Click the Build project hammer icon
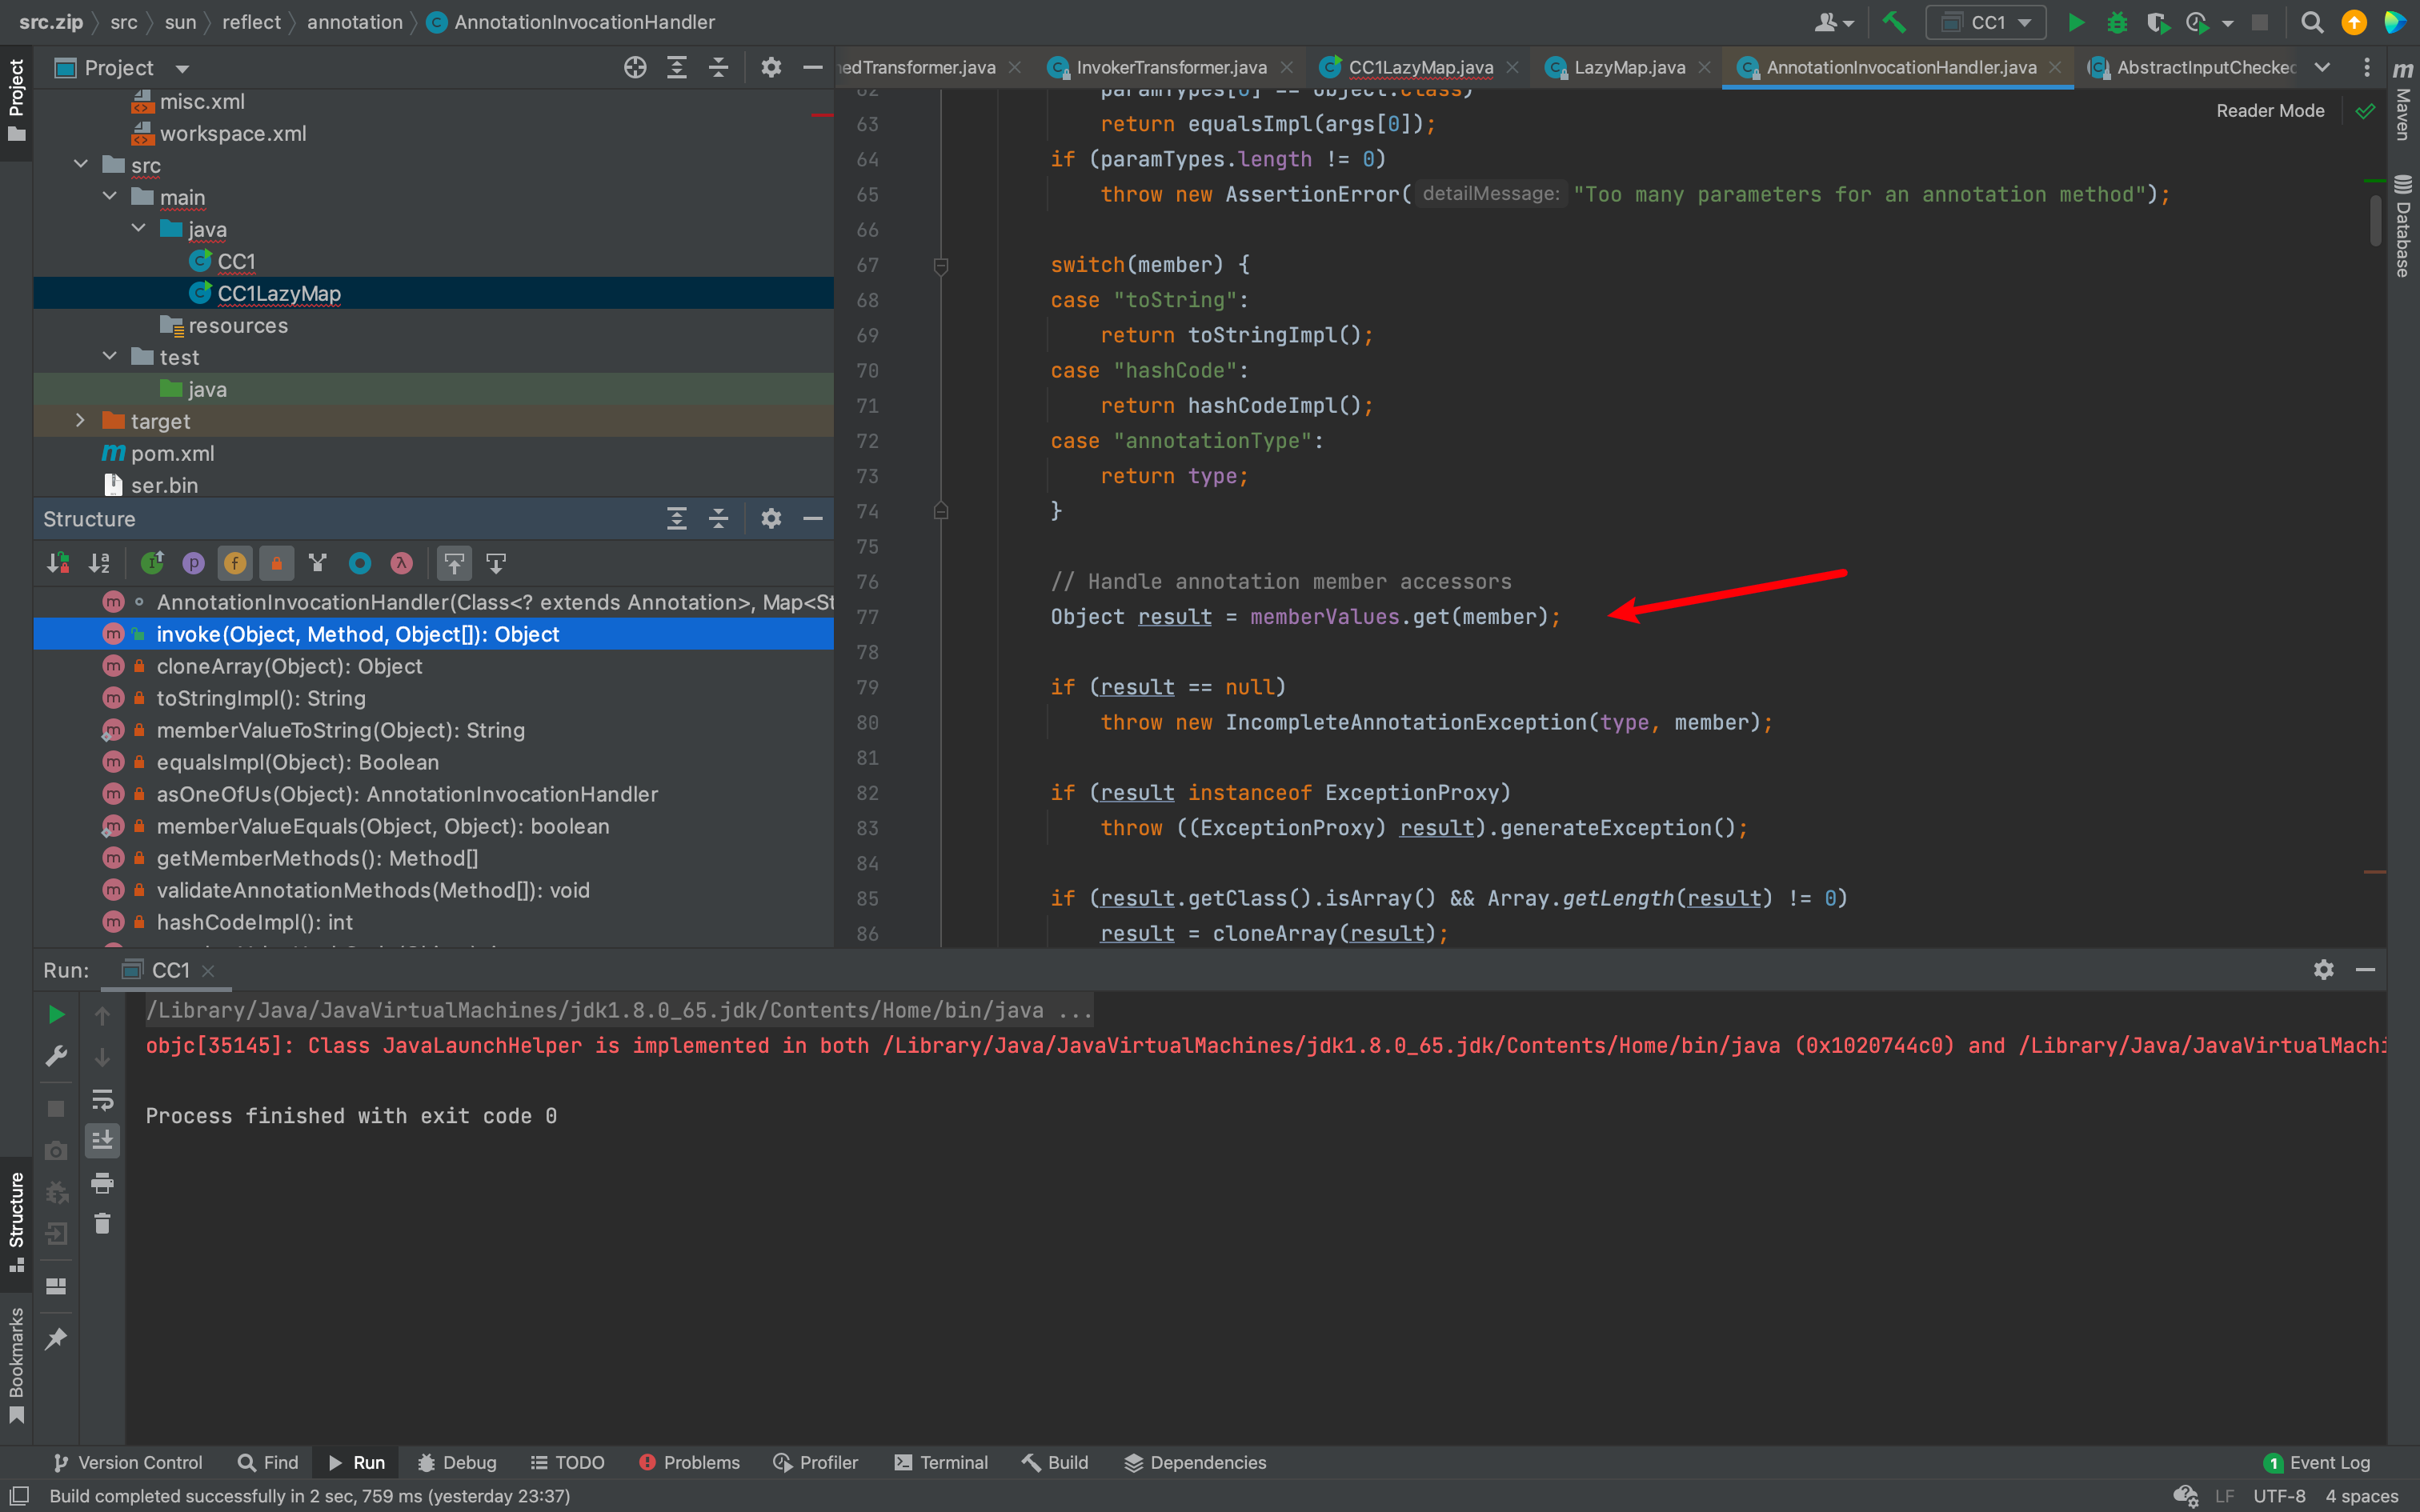The image size is (2420, 1512). (1893, 22)
